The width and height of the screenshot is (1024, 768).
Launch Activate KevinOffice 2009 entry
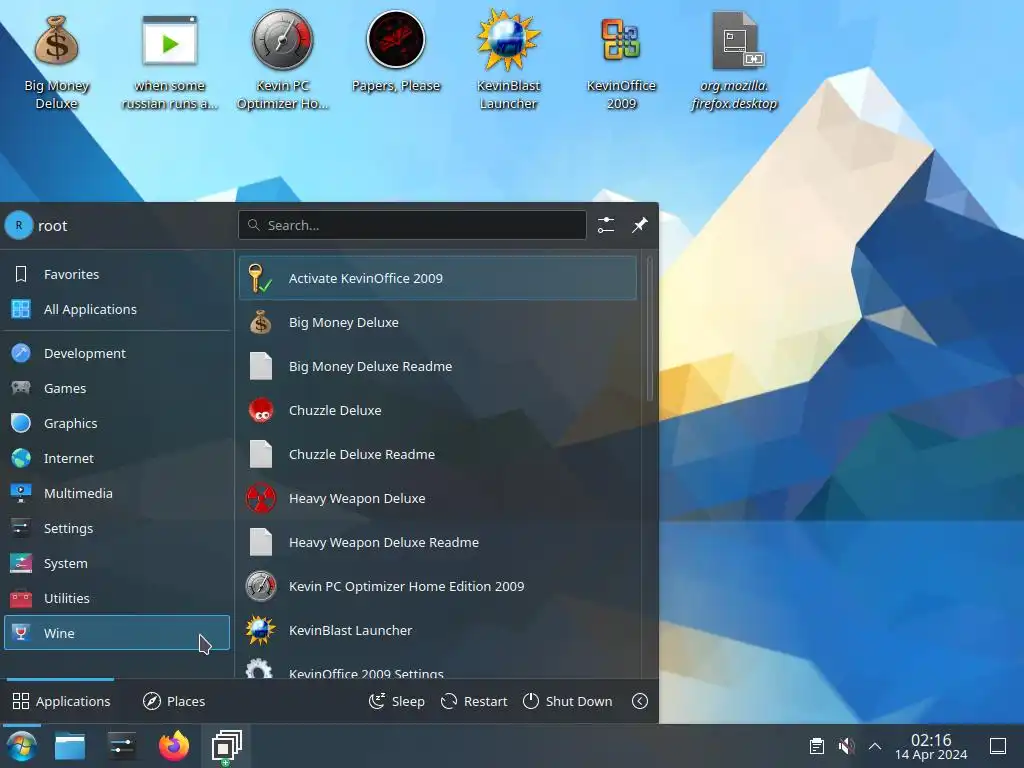[438, 278]
